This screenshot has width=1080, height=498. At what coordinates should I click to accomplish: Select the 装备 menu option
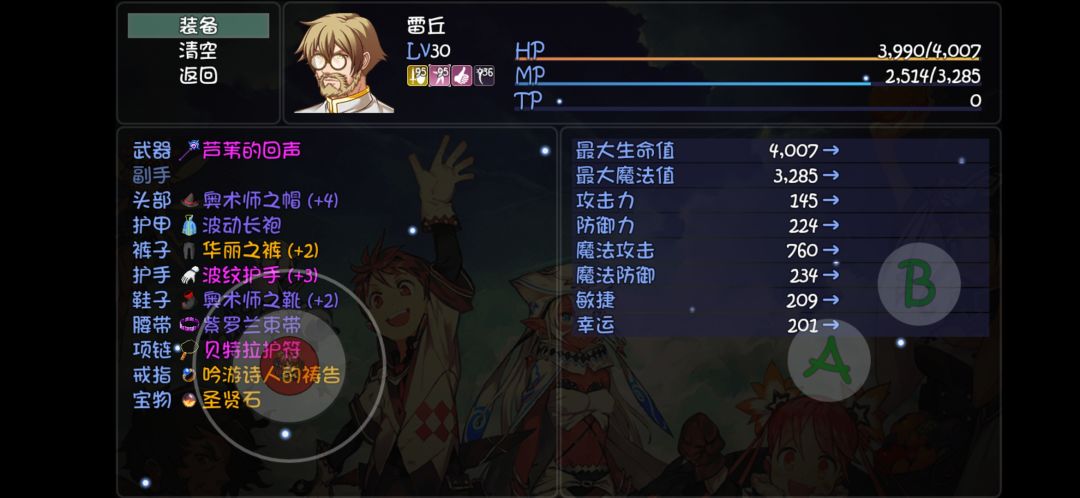[198, 25]
